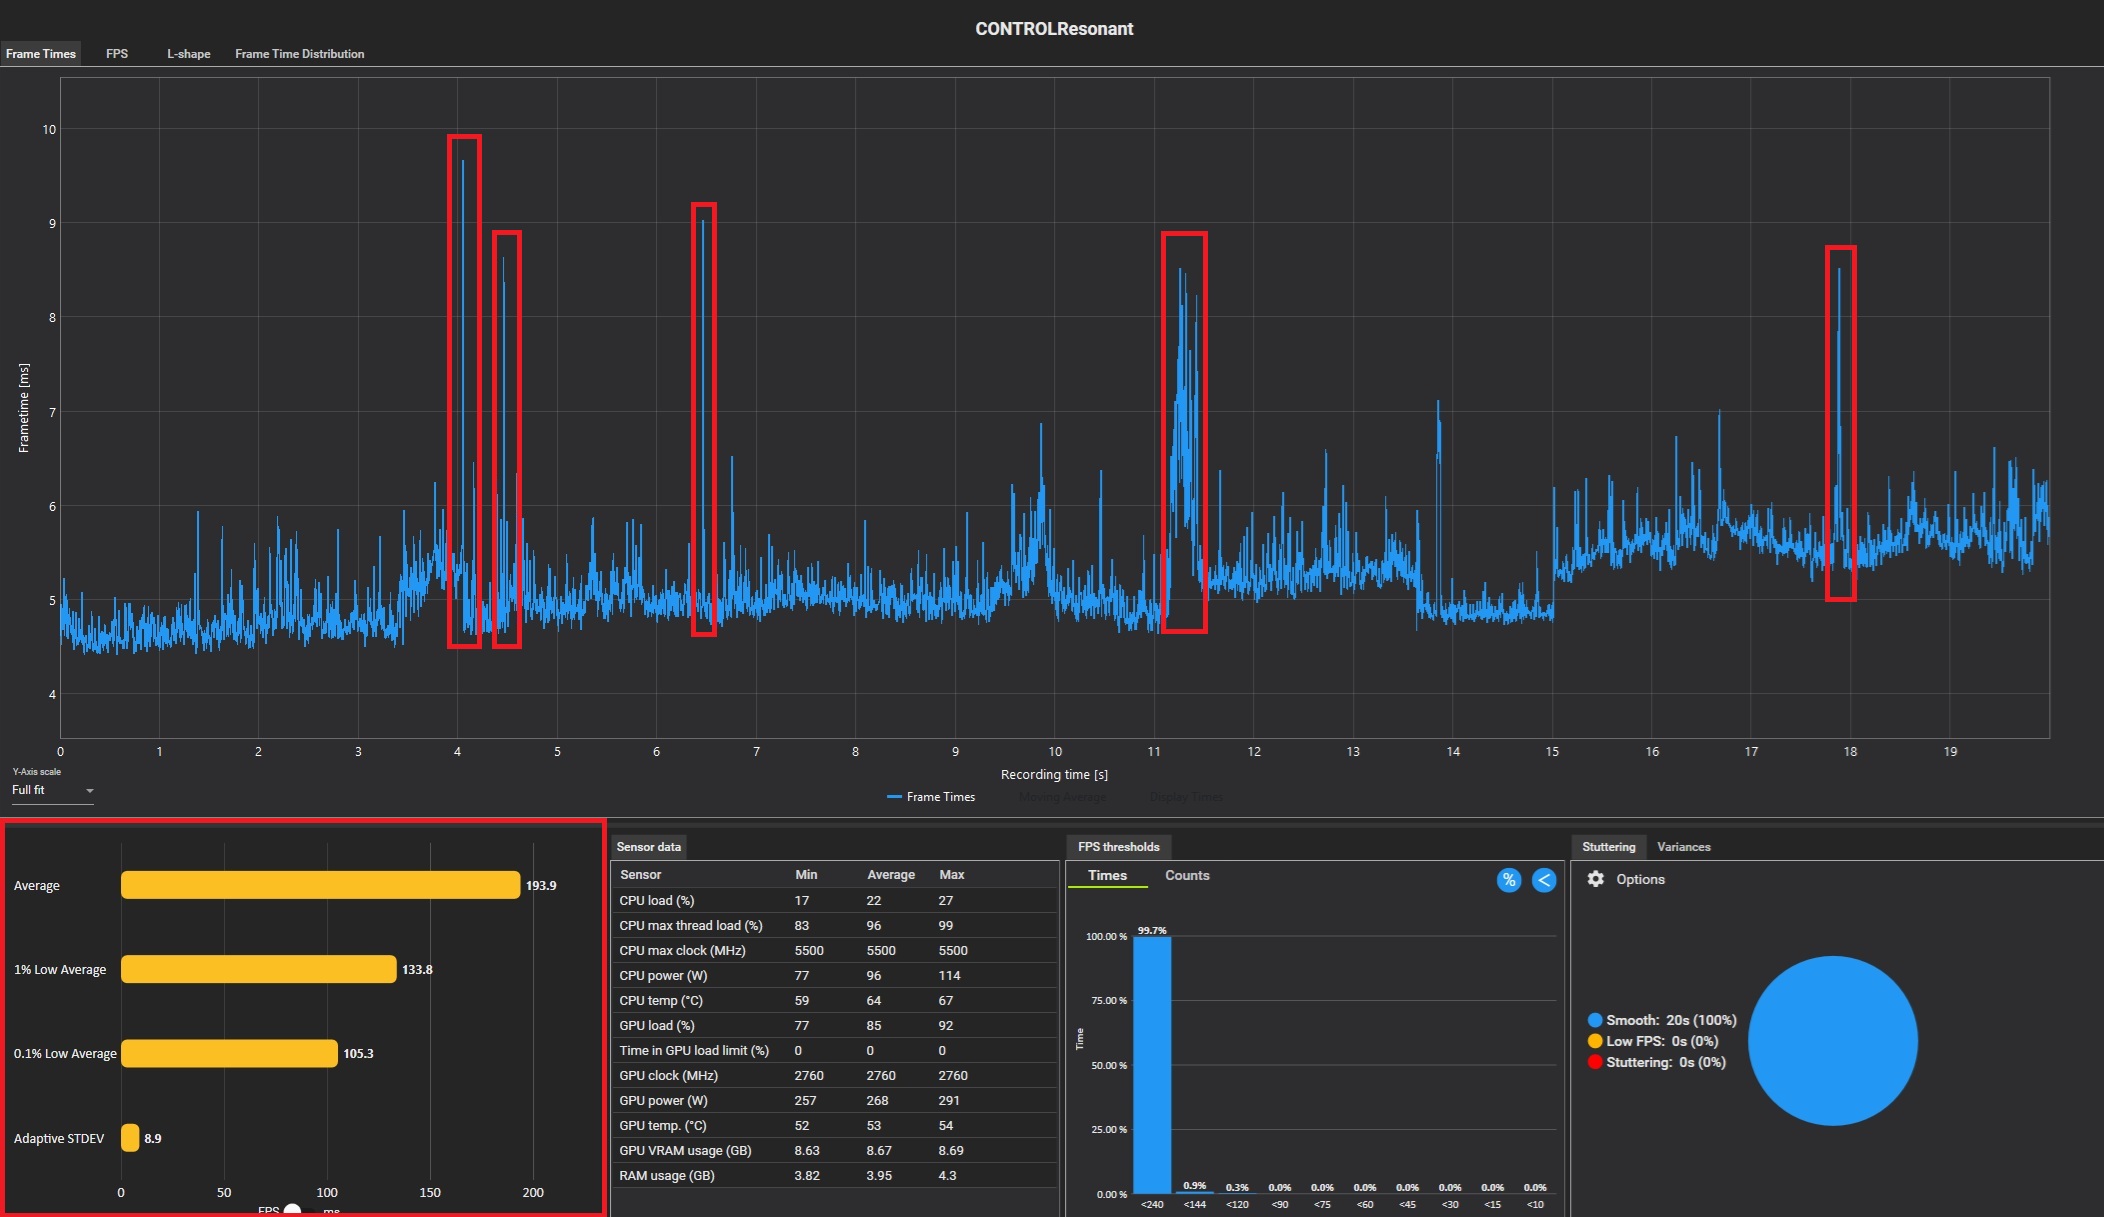Screen dimensions: 2104x1217
Task: Click the Recording time [s] axis label
Action: pos(1054,774)
